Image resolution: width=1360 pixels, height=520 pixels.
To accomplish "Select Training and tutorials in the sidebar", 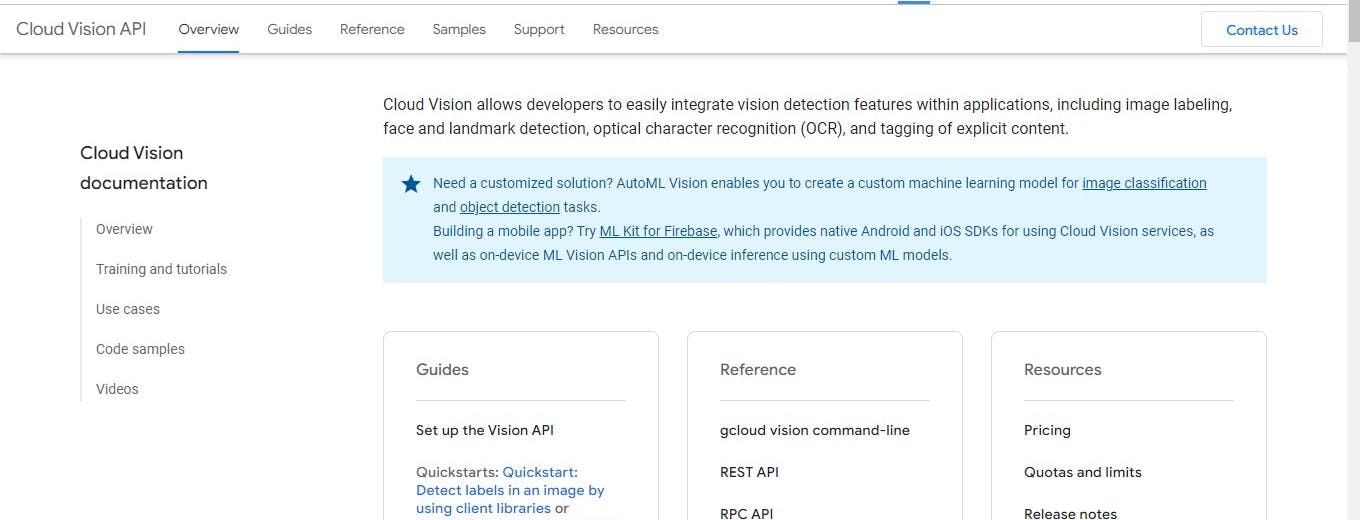I will coord(161,269).
